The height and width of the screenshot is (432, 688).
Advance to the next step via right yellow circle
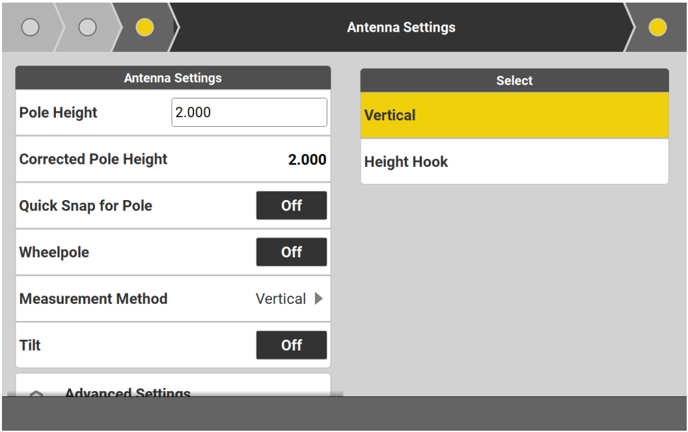coord(657,27)
